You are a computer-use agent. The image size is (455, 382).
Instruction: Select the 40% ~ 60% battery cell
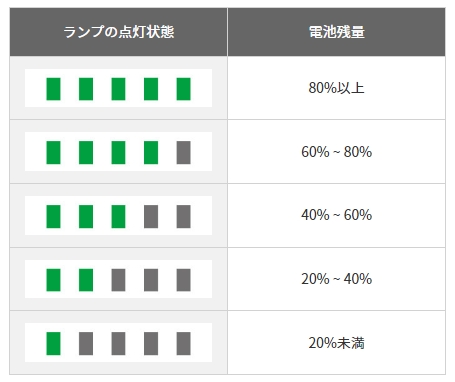(337, 215)
